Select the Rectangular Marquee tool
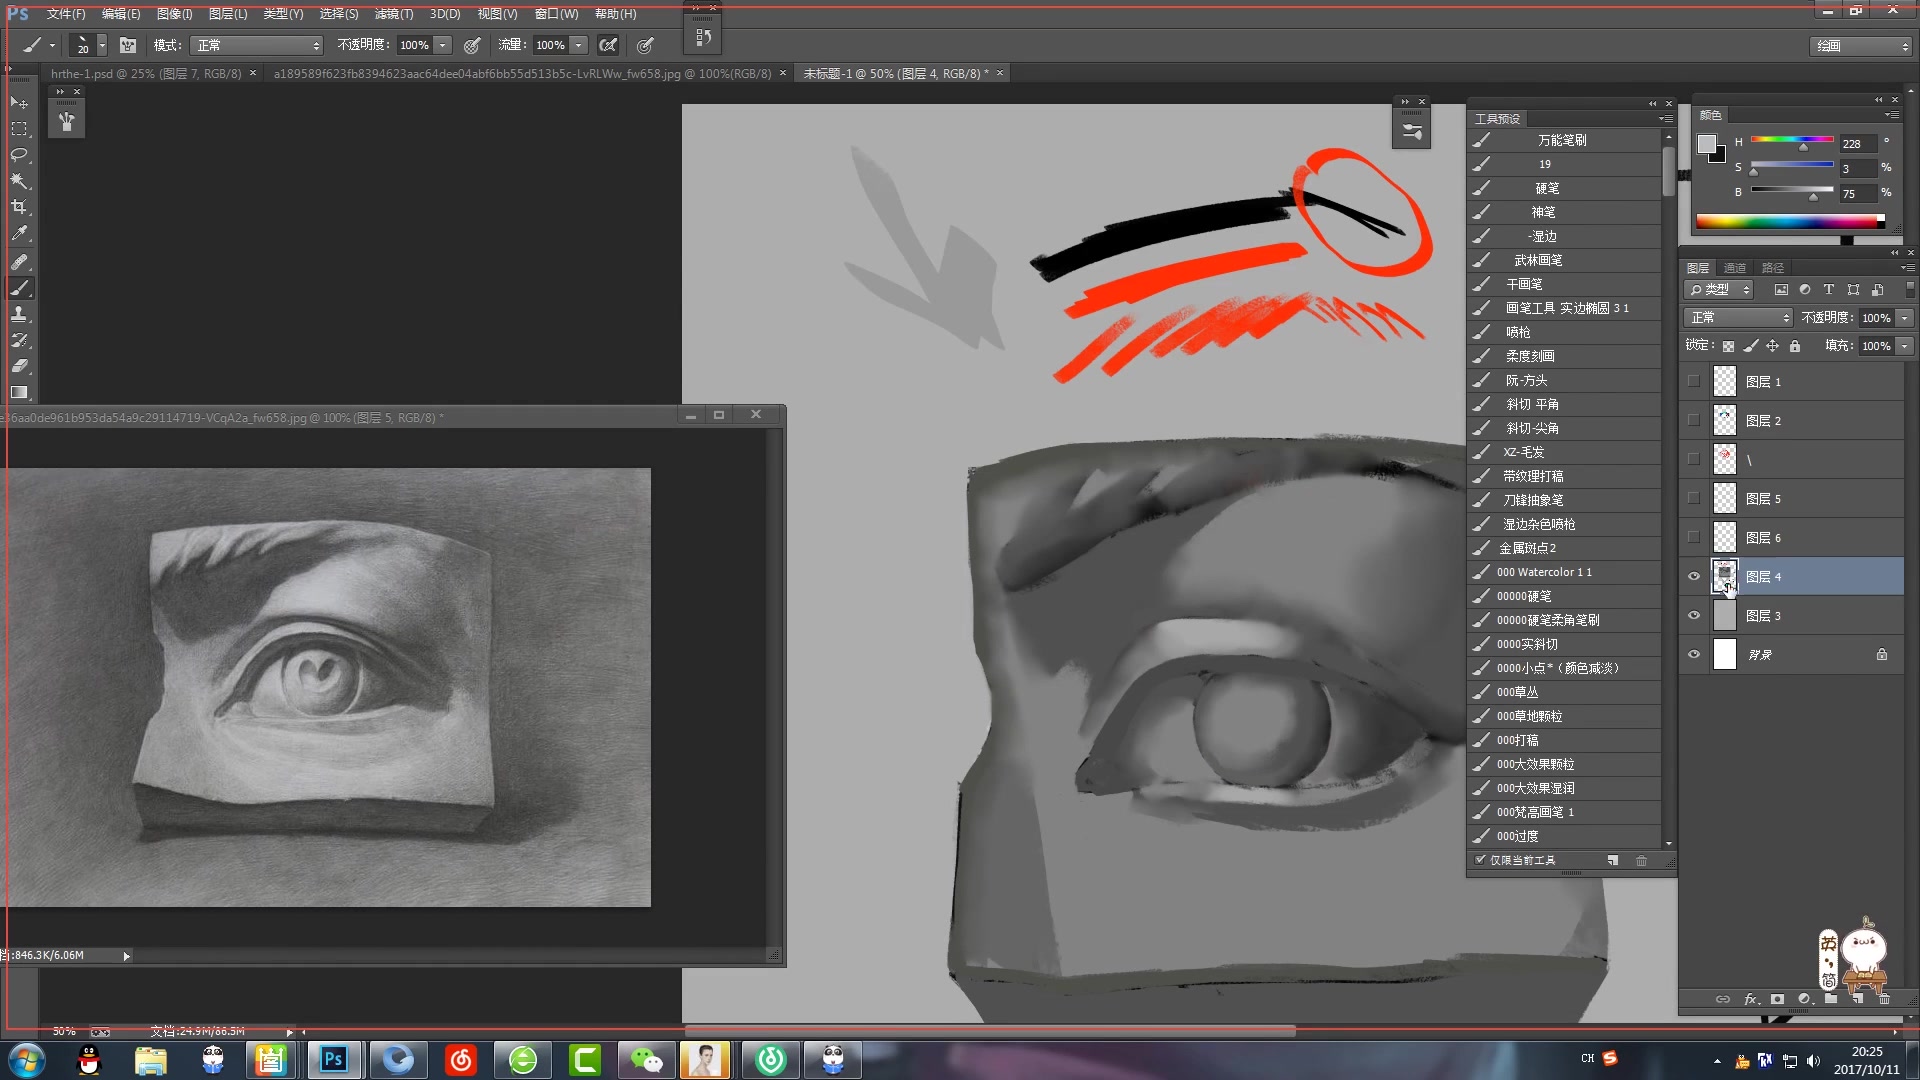 (x=19, y=129)
